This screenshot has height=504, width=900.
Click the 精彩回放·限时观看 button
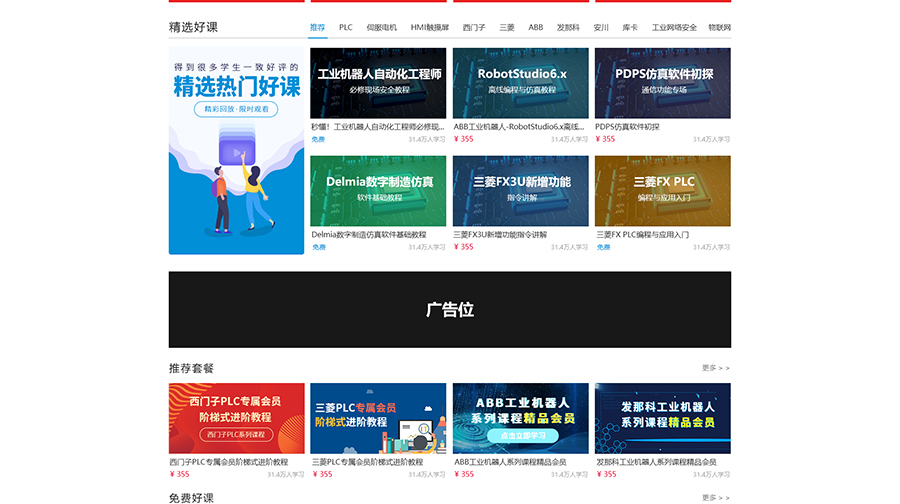pos(236,109)
